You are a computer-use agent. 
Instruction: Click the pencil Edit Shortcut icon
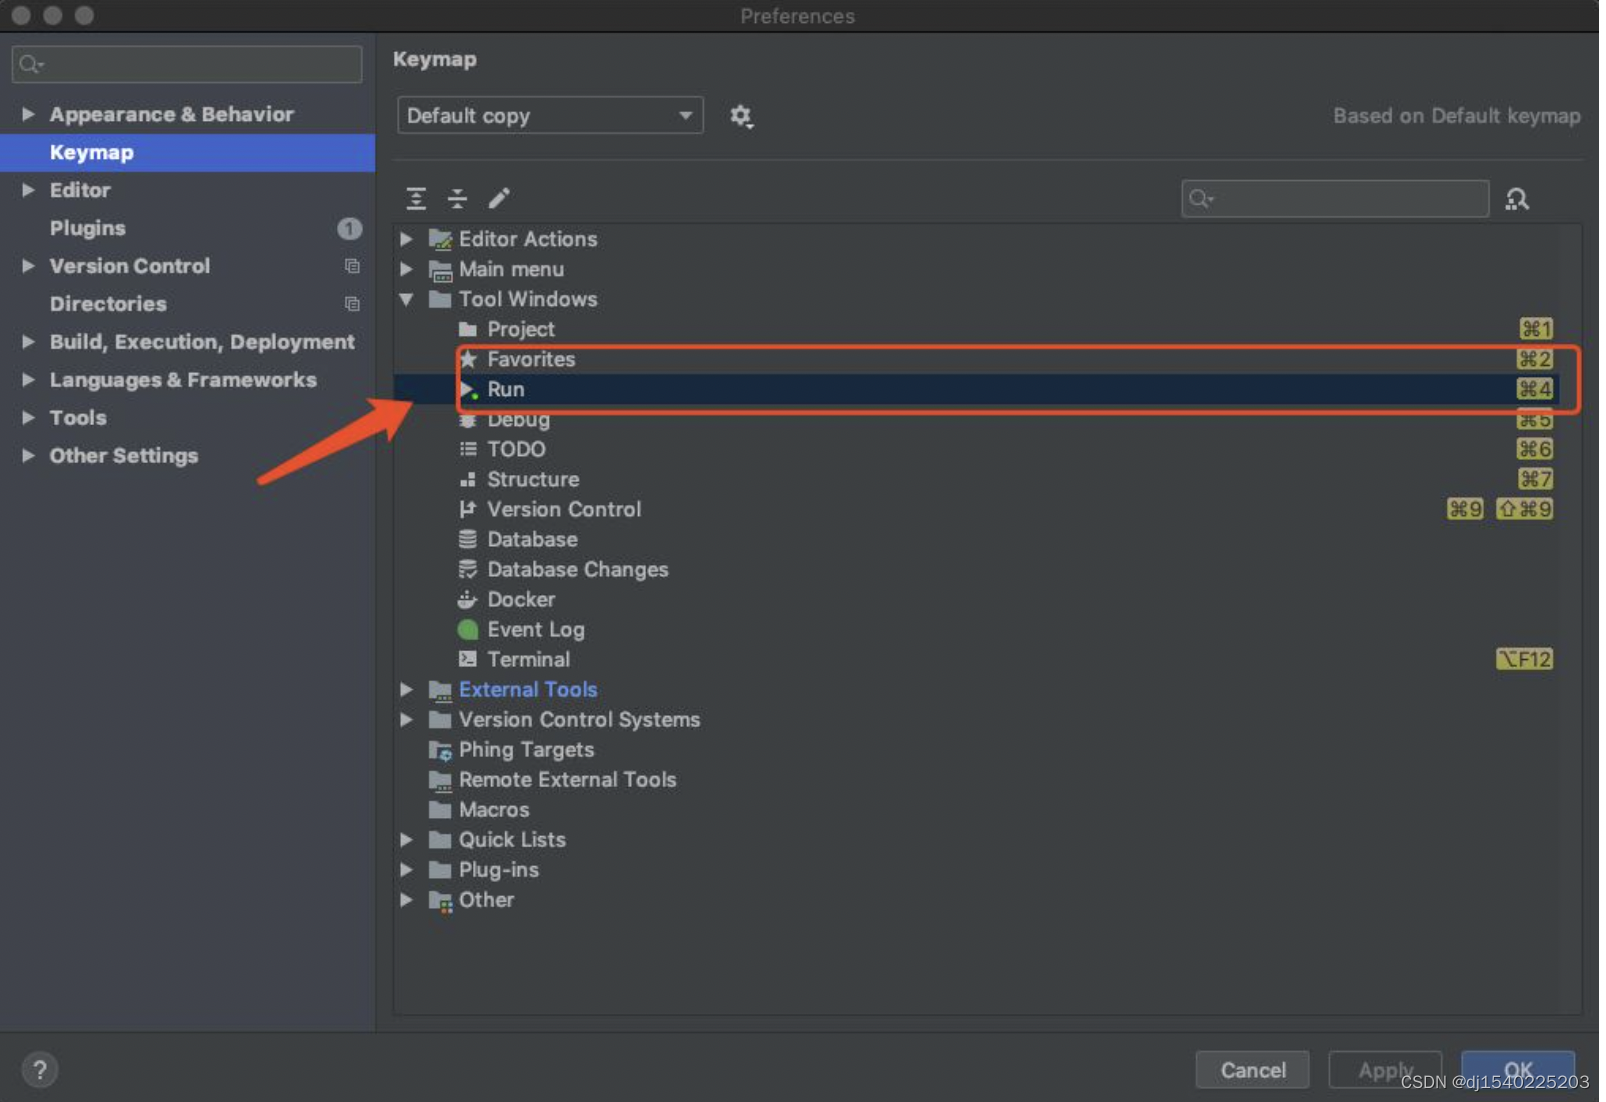[x=499, y=199]
